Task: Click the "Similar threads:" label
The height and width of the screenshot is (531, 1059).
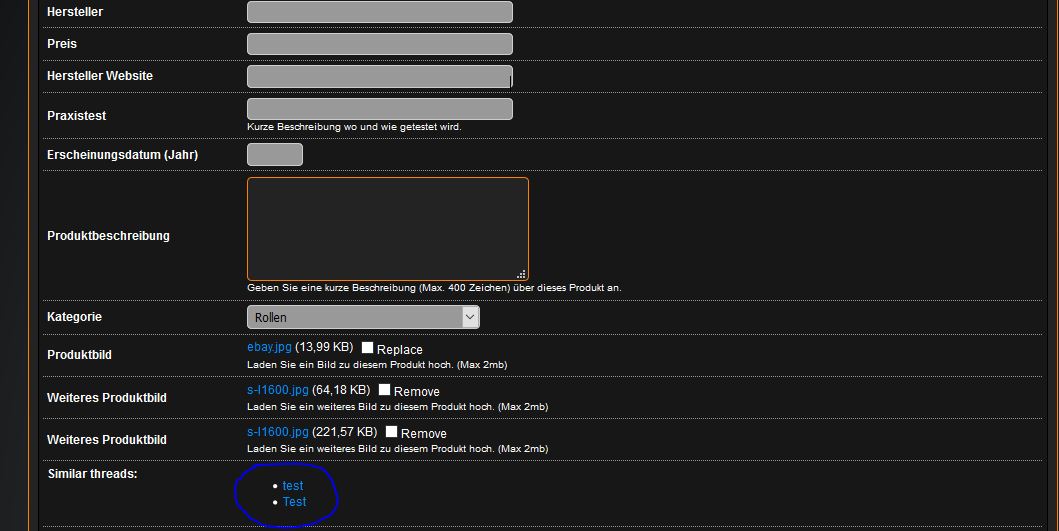Action: pyautogui.click(x=92, y=473)
